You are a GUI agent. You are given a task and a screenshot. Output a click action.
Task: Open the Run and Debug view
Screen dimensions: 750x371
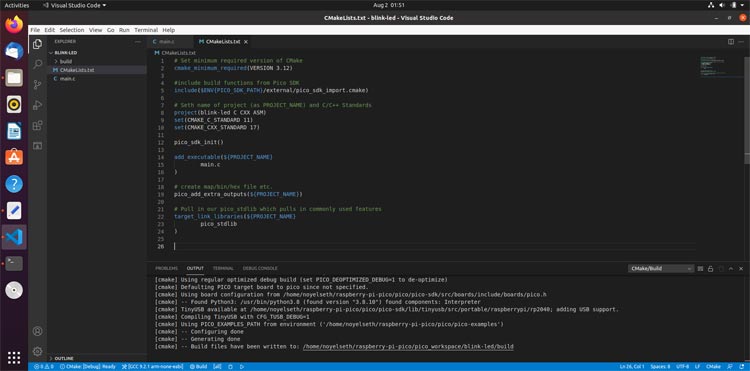[37, 105]
